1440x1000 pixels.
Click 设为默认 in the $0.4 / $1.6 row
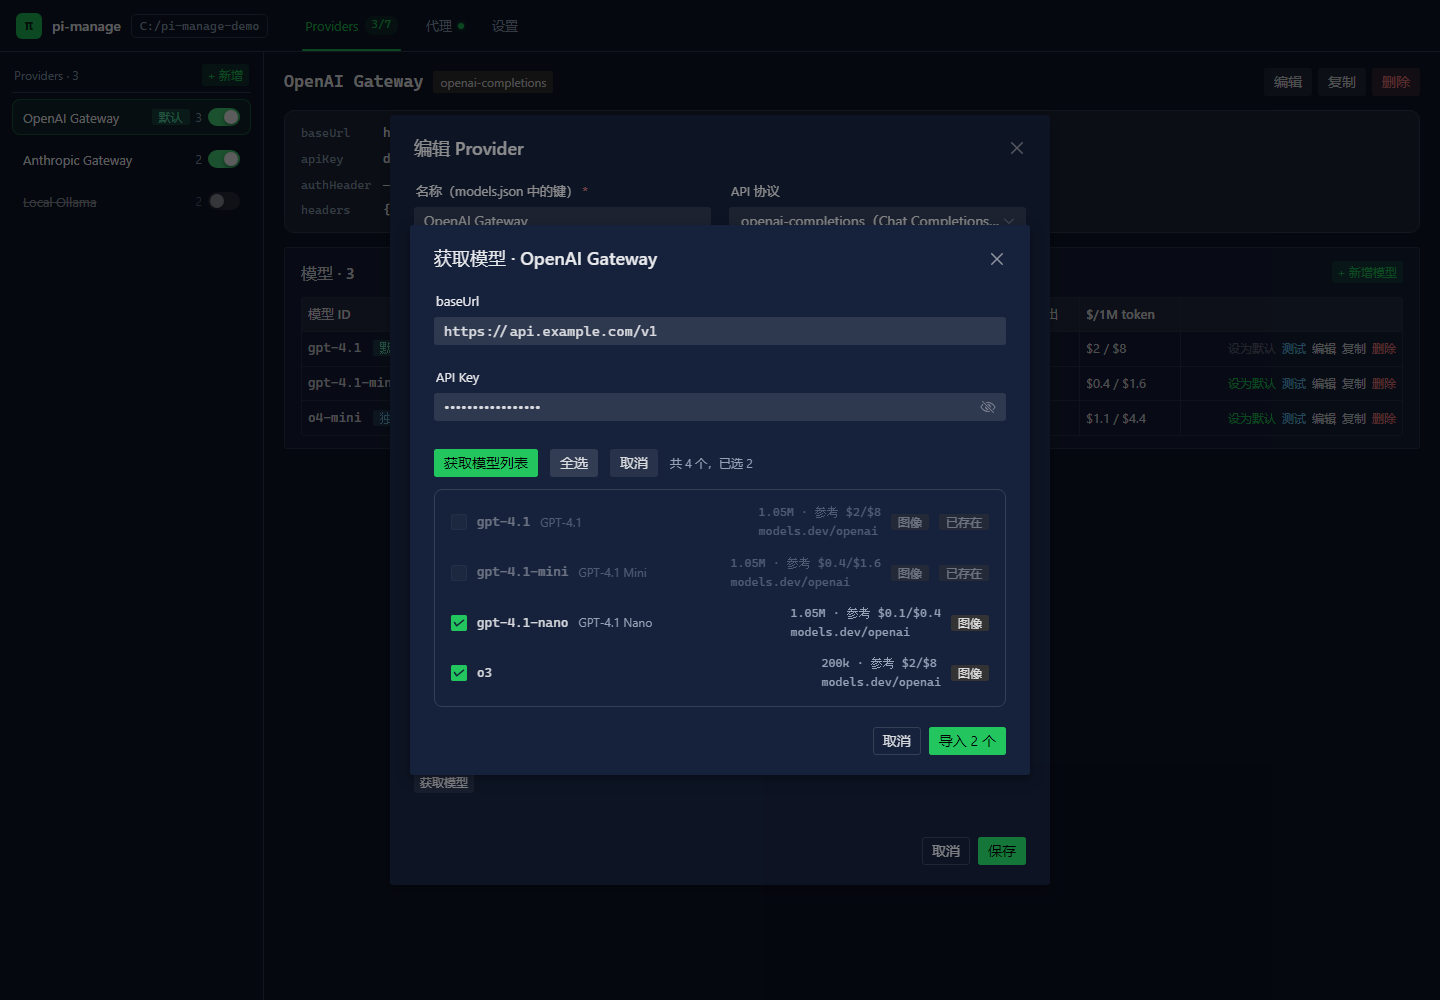coord(1252,384)
